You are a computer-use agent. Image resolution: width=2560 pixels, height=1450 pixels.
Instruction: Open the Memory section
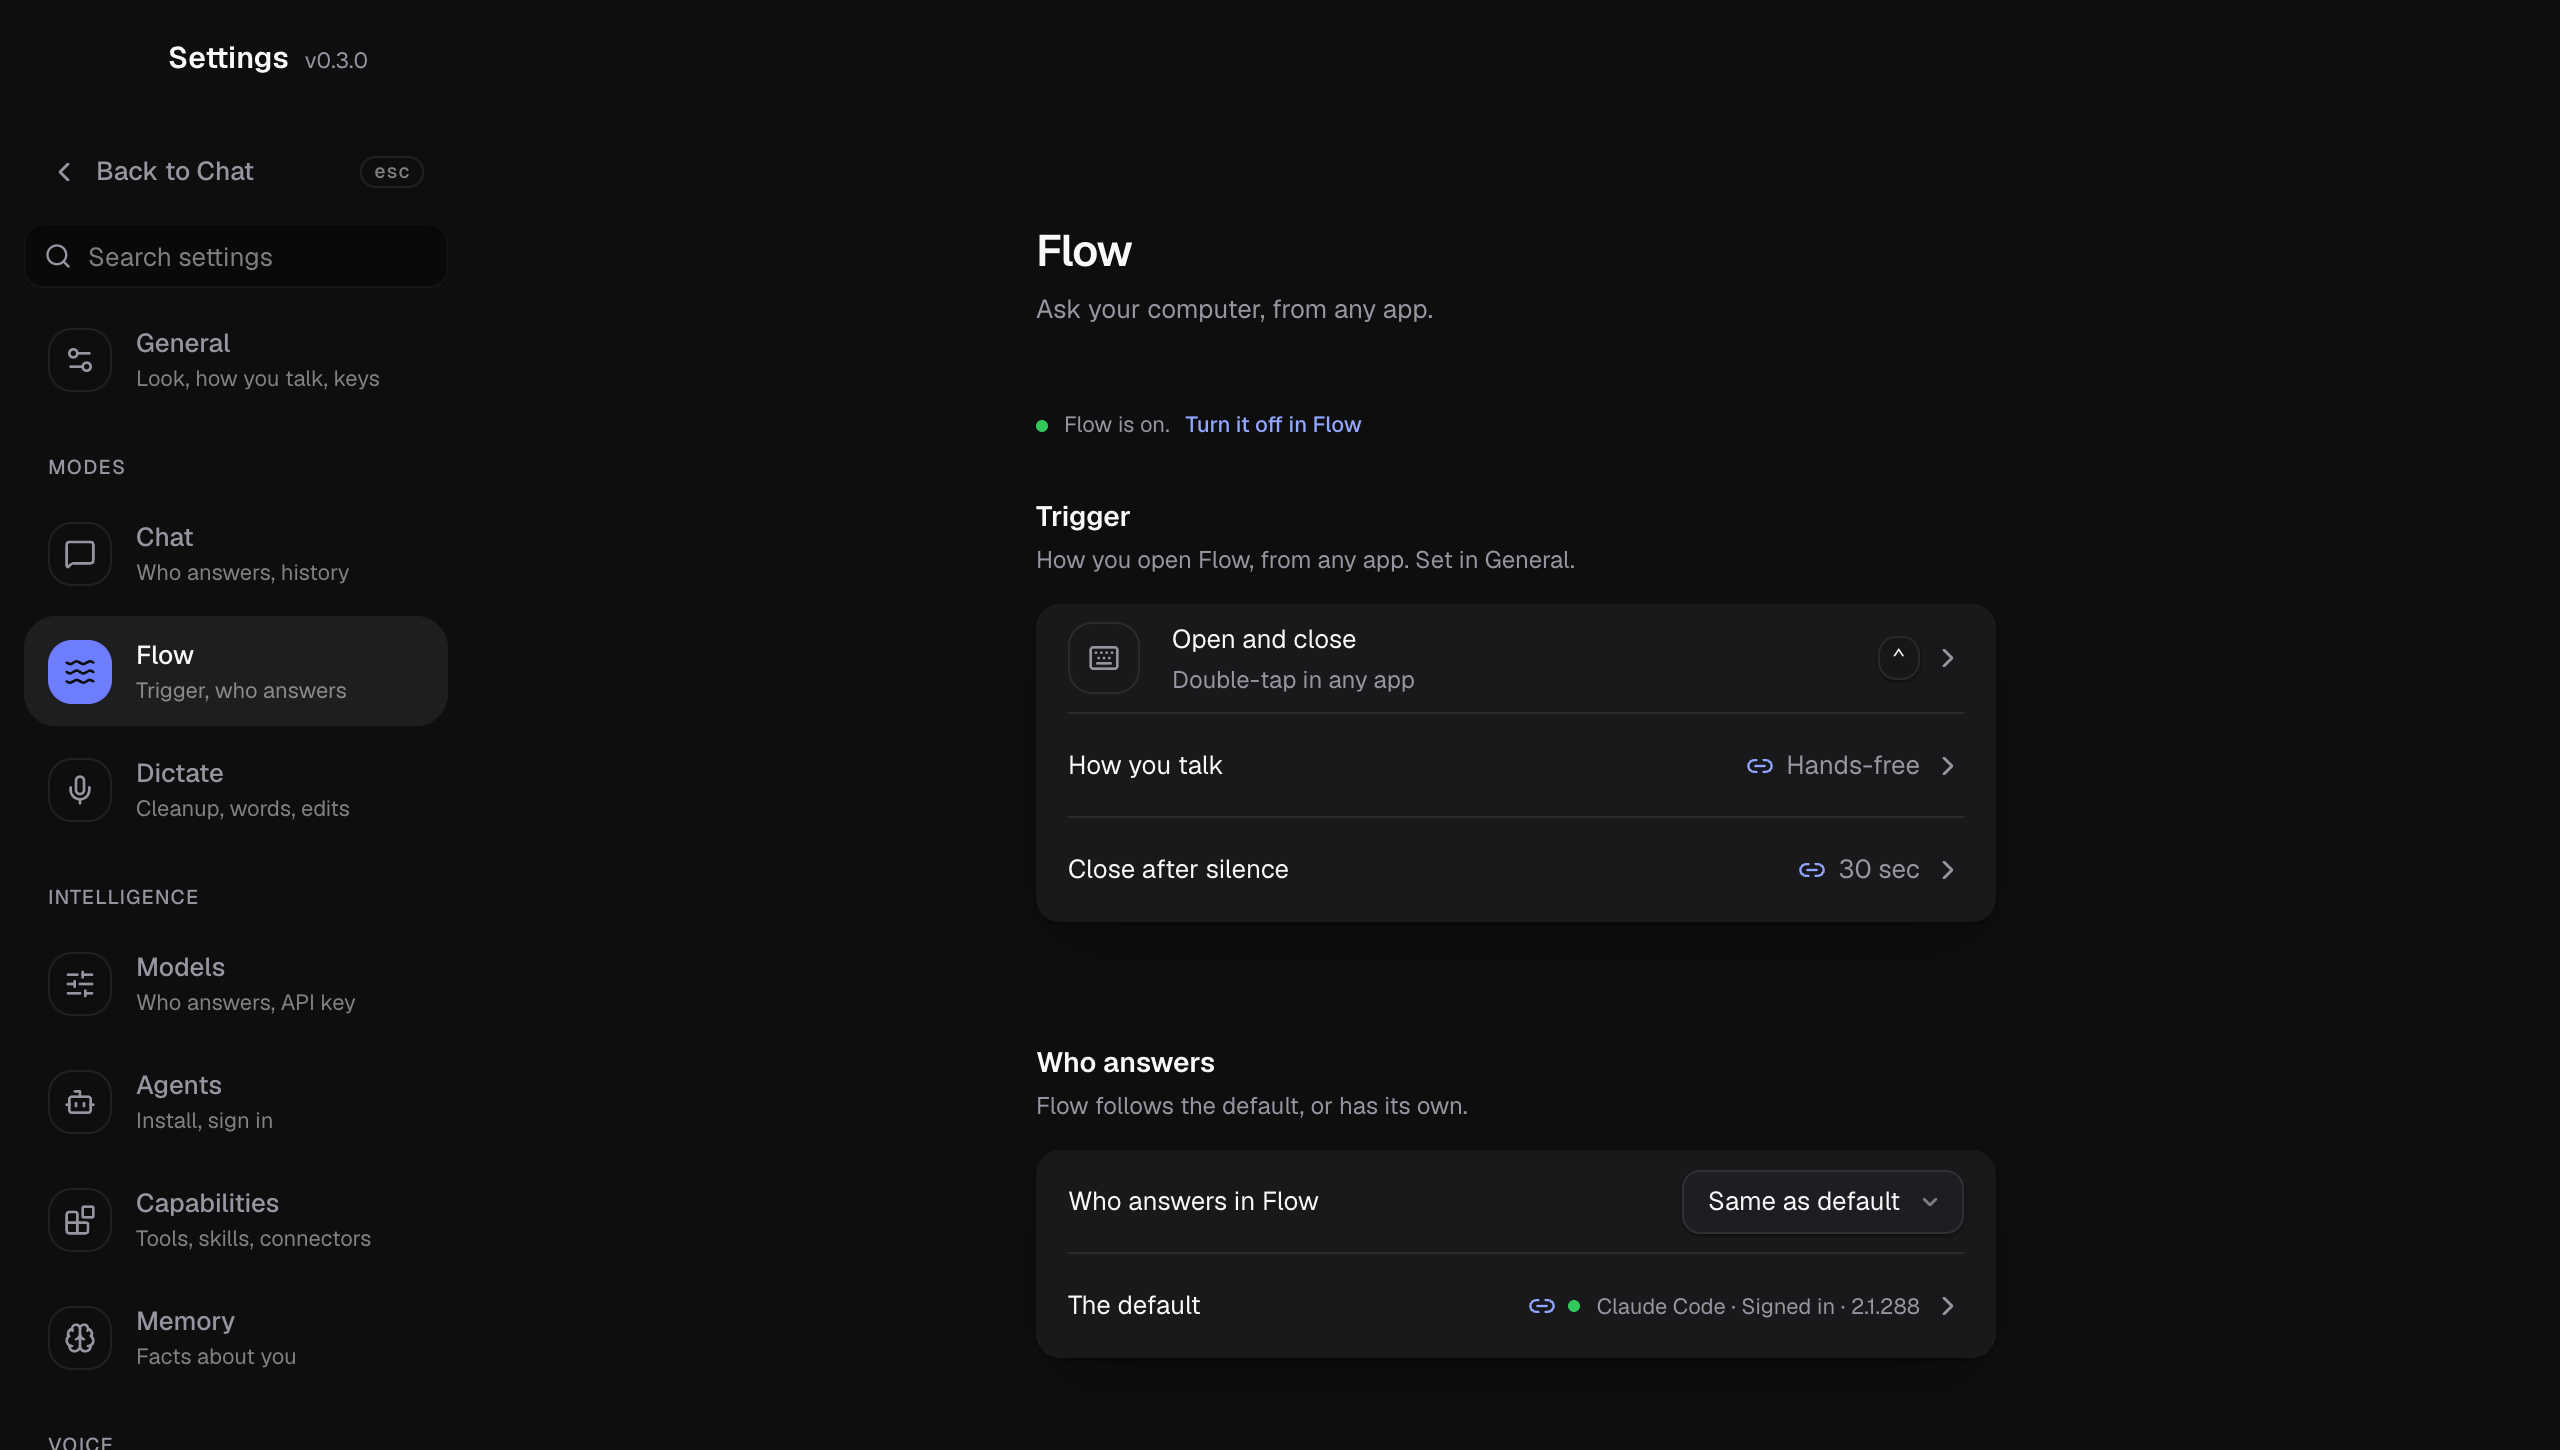coord(236,1338)
